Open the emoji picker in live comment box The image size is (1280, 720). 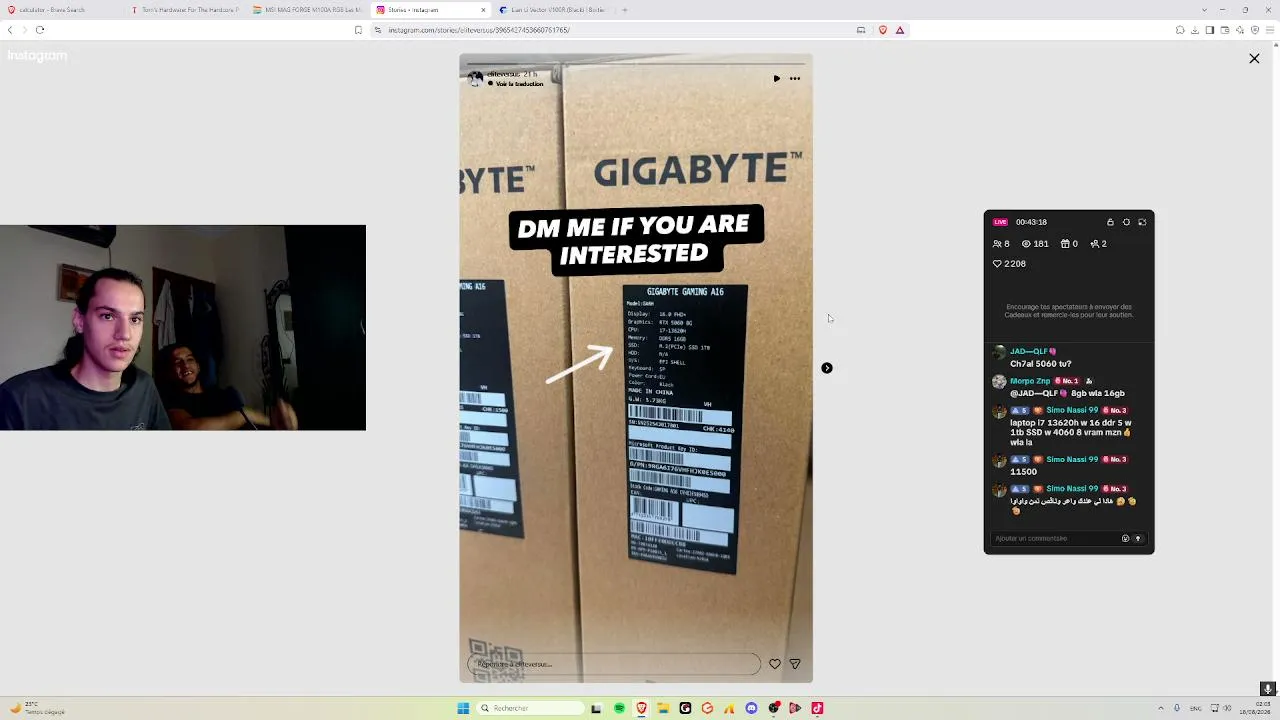coord(1125,538)
